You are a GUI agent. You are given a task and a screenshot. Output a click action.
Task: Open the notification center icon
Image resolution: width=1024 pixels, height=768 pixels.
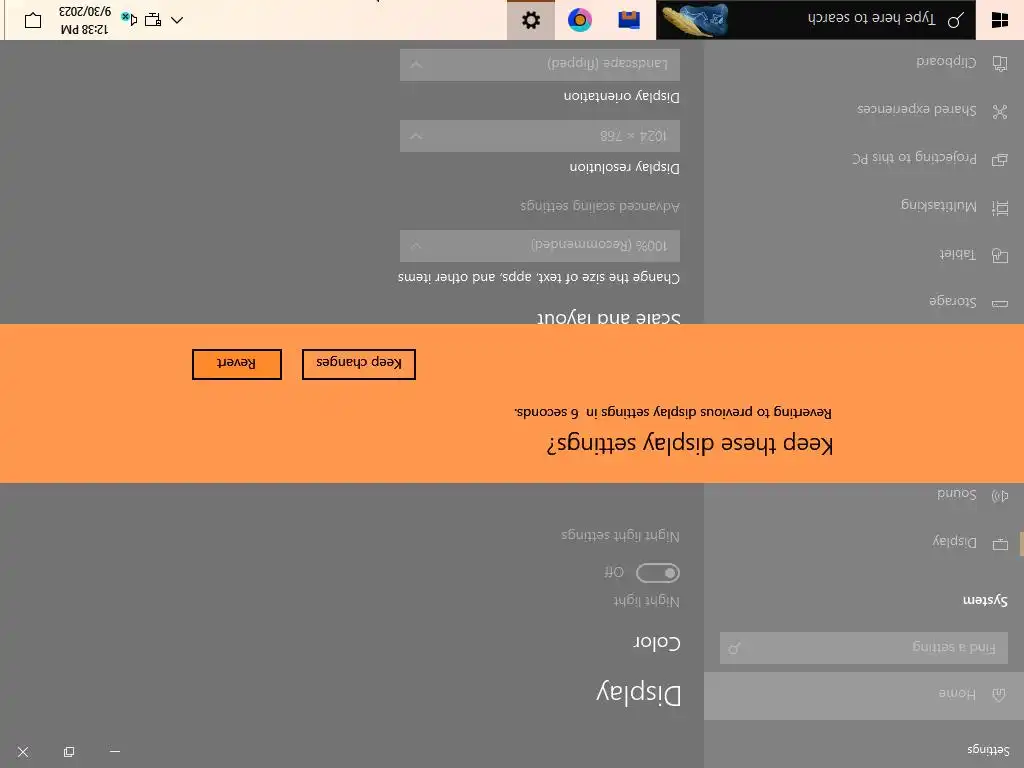33,20
